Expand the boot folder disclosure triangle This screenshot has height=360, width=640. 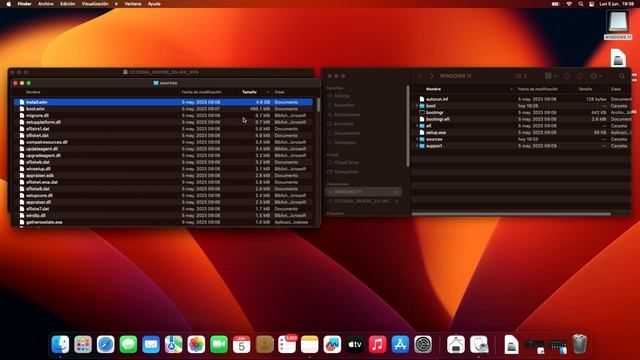417,106
